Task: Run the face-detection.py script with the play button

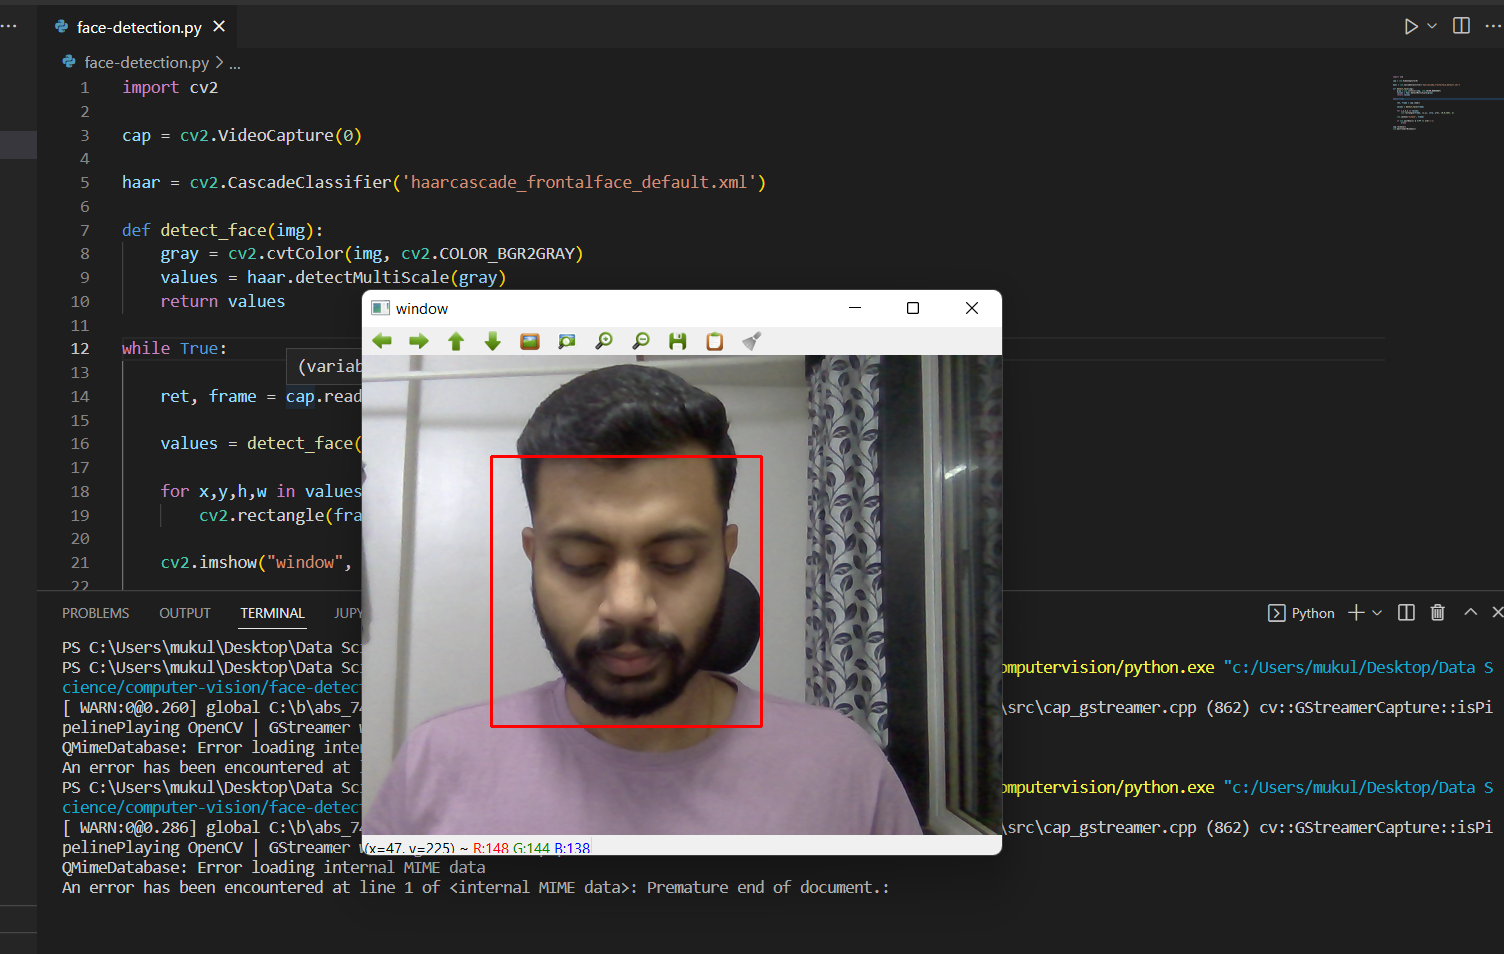Action: (x=1410, y=26)
